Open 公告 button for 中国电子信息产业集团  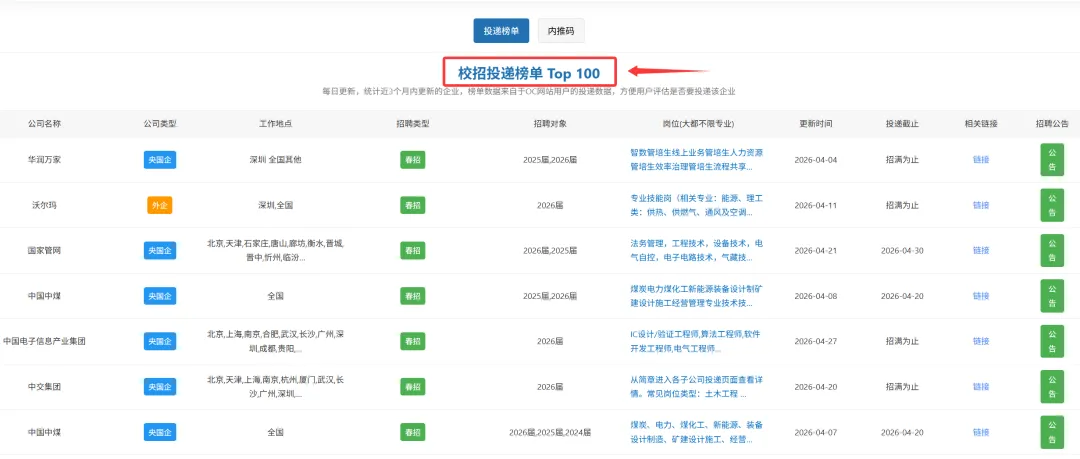click(1052, 341)
